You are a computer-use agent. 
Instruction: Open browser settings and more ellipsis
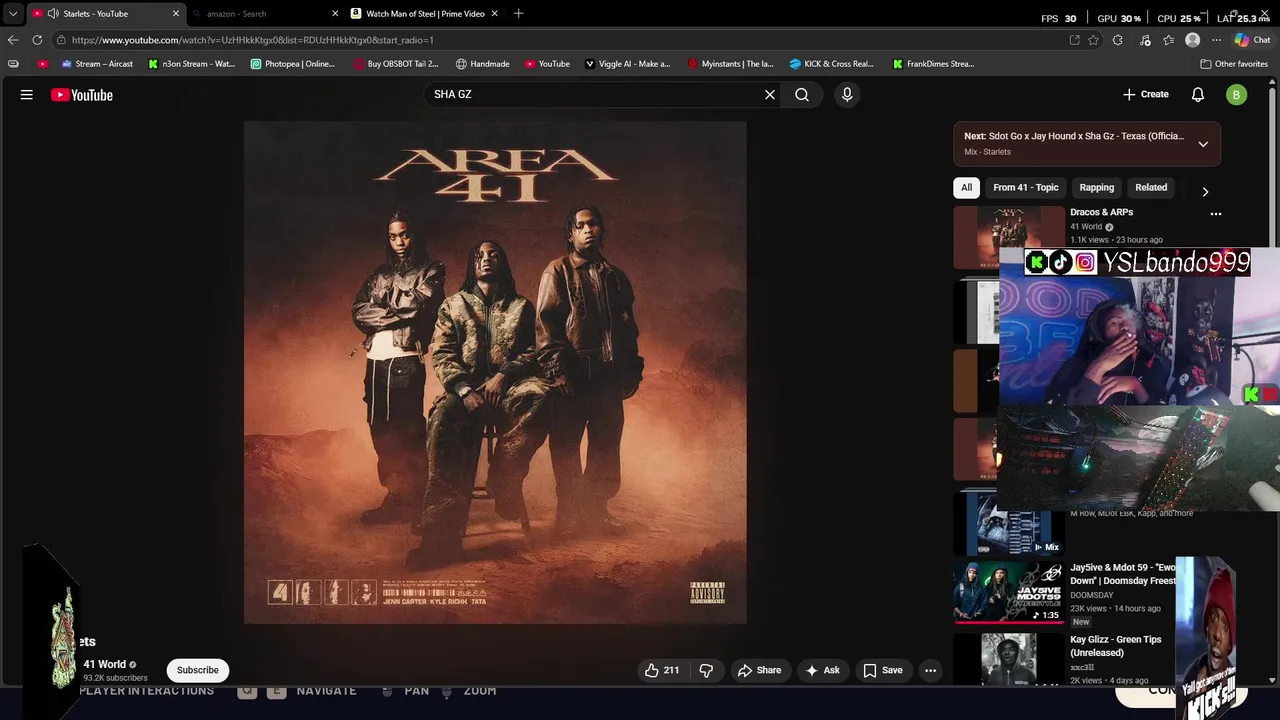tap(1216, 40)
